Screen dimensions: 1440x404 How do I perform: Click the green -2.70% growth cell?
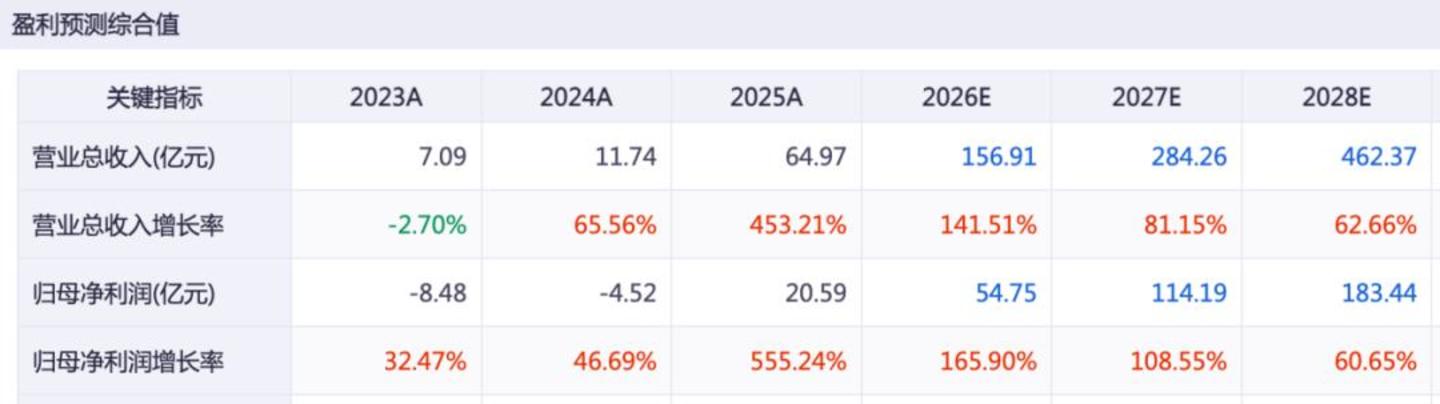tap(427, 226)
